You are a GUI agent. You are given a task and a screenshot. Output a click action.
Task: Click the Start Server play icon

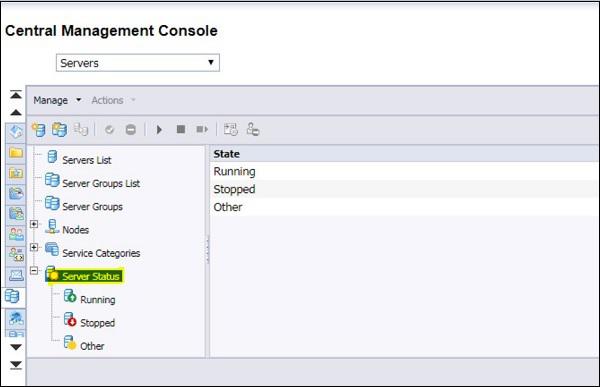pyautogui.click(x=159, y=130)
